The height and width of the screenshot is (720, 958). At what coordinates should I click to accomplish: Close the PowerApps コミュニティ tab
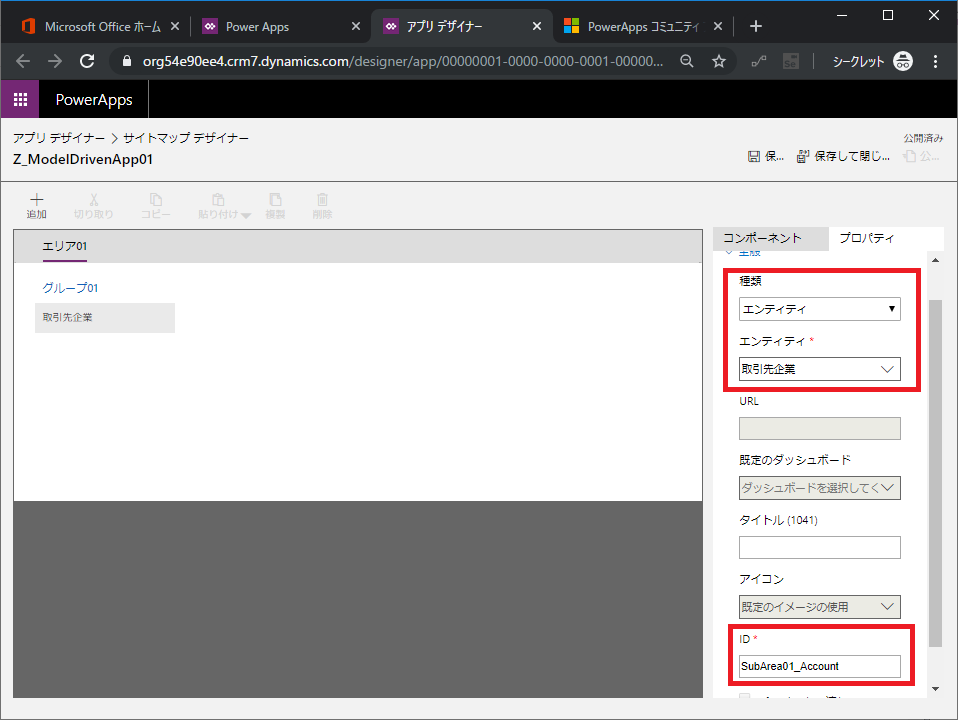718,26
